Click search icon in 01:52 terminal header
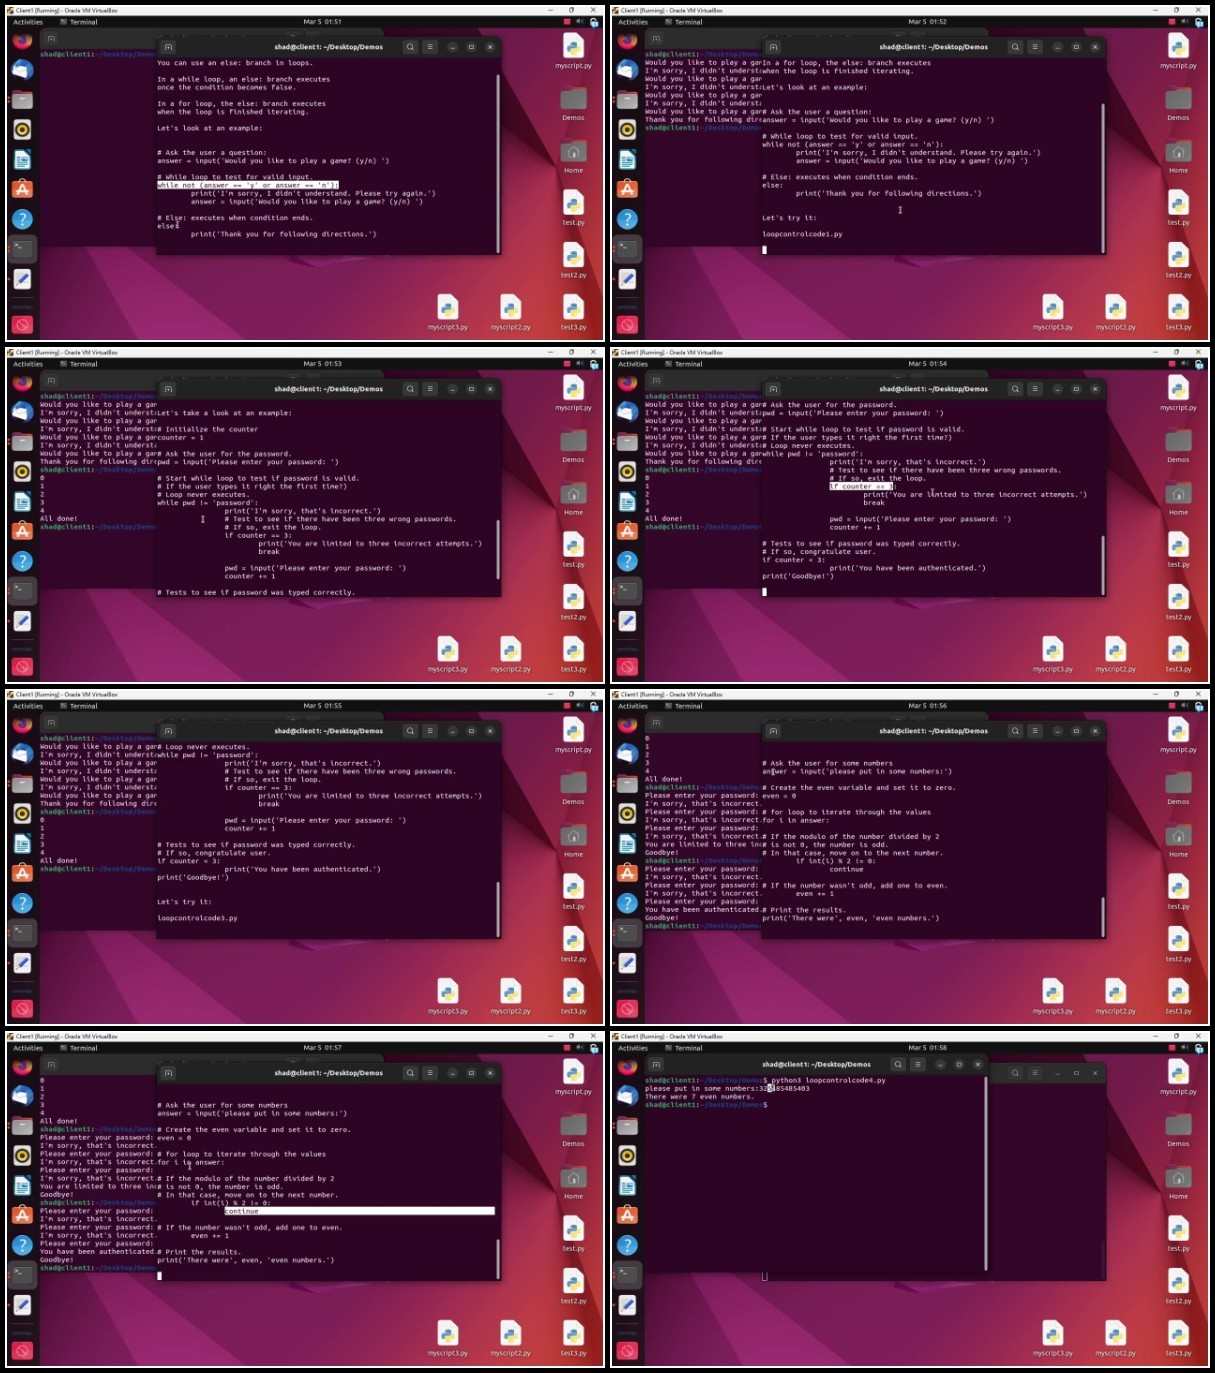The image size is (1215, 1373). tap(1015, 47)
